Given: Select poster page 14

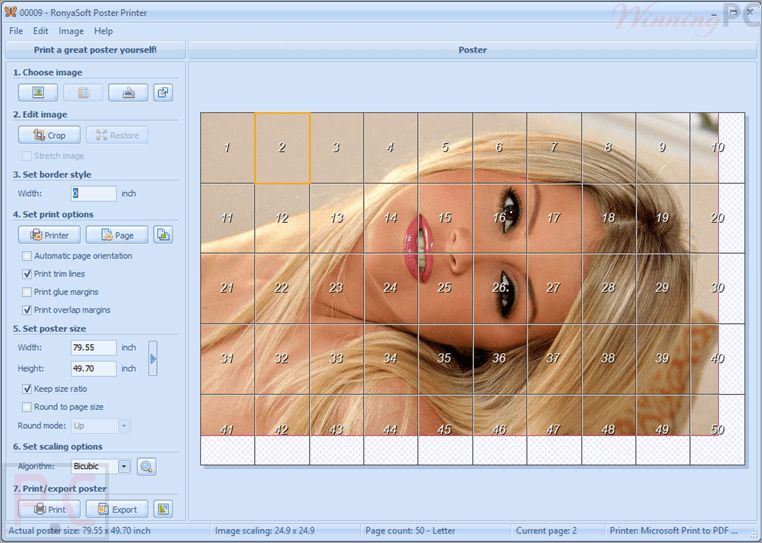Looking at the screenshot, I should [x=391, y=218].
